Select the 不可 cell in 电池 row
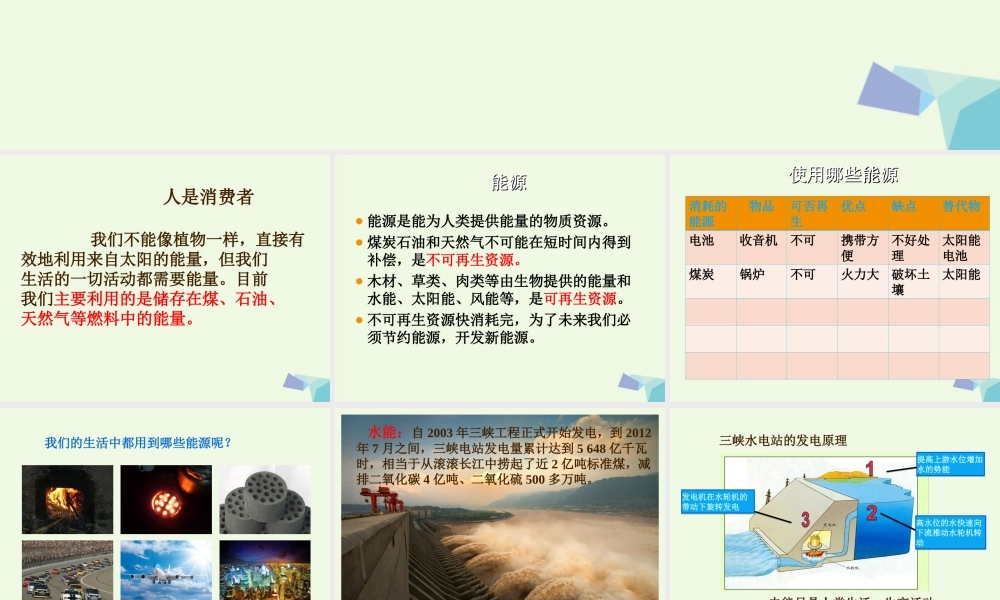The image size is (1000, 600). 812,247
